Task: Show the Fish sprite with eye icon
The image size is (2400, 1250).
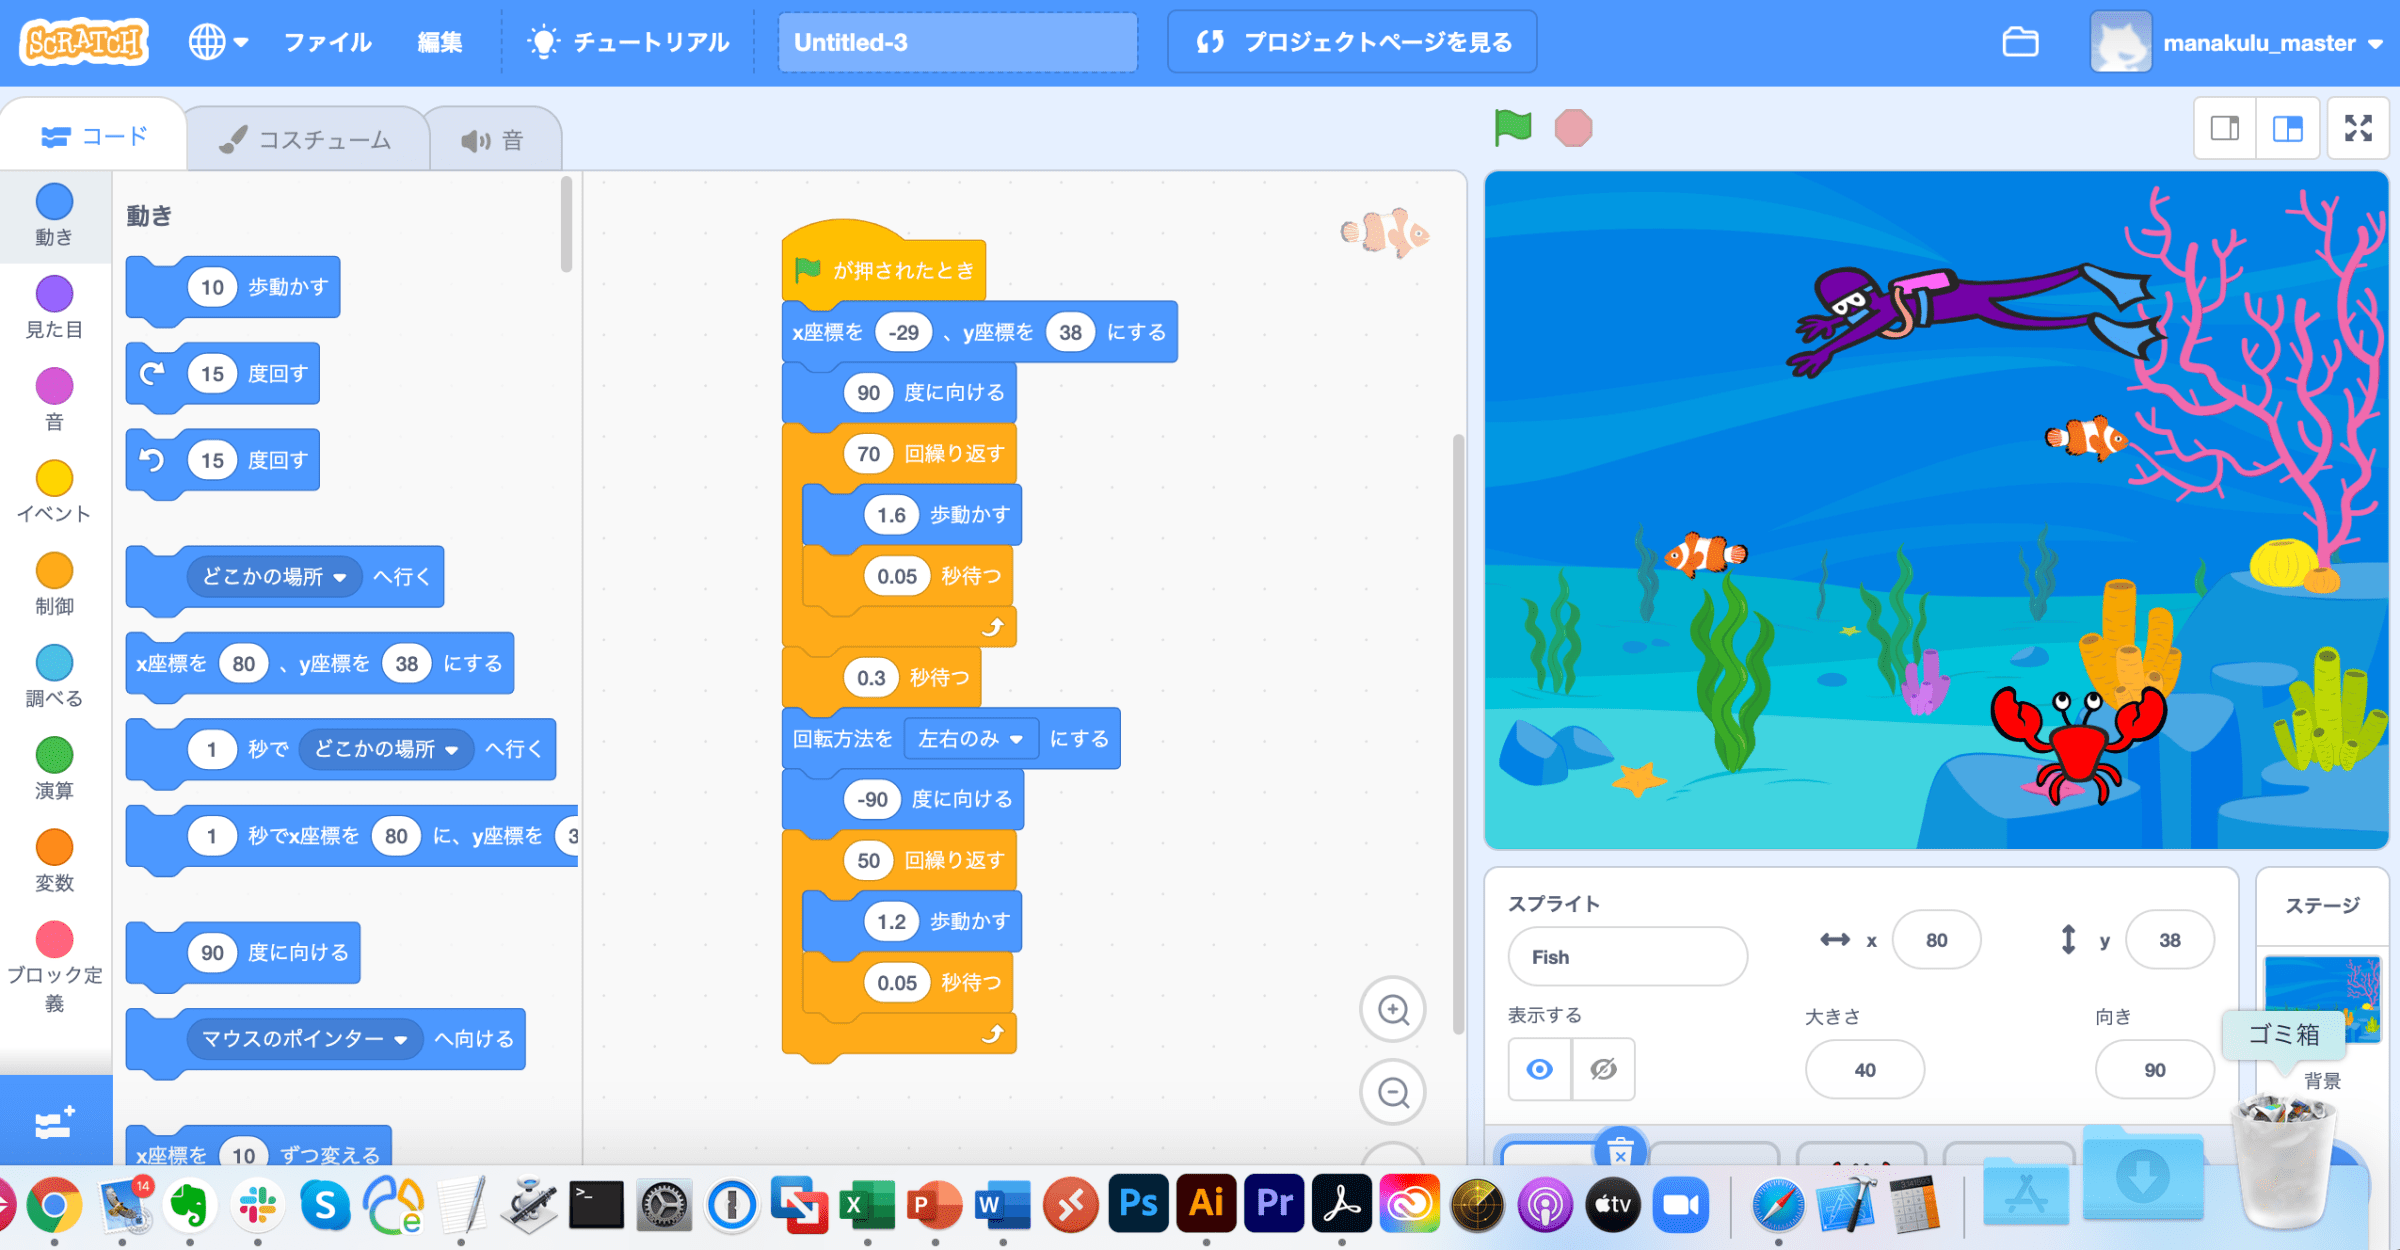Action: pos(1540,1069)
